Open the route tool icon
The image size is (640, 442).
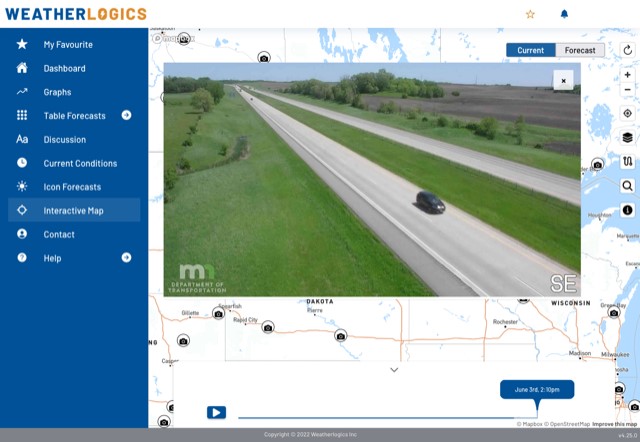[x=628, y=162]
